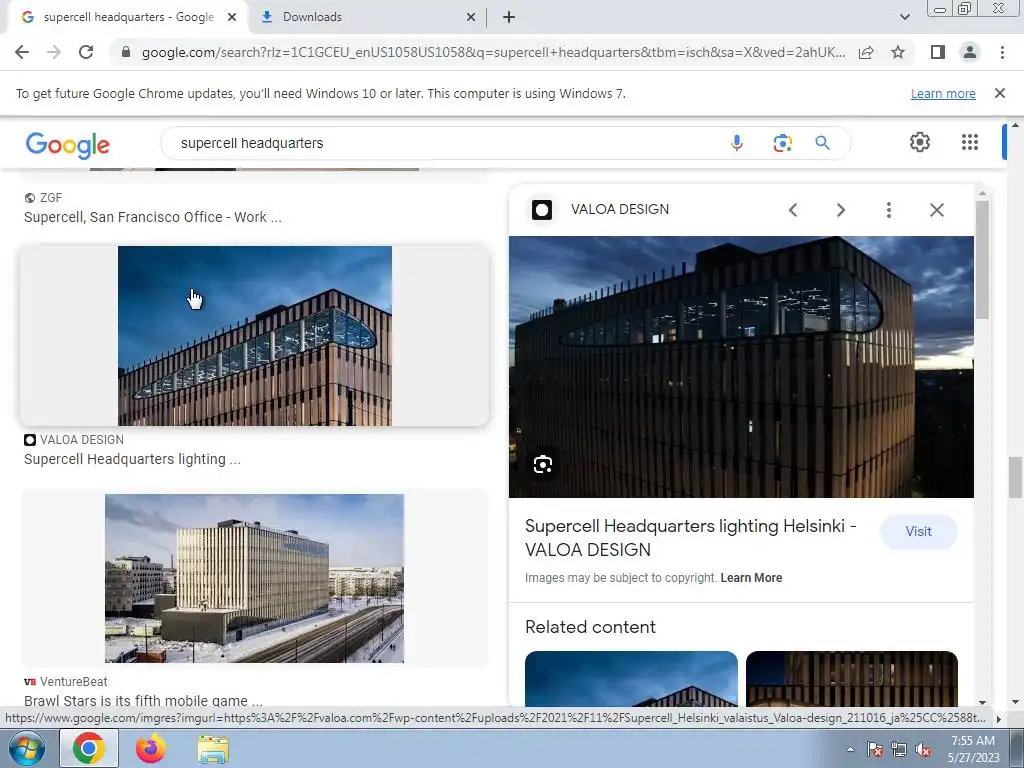The image size is (1024, 768).
Task: Select the VentureBeat snowy building thumbnail
Action: 254,579
